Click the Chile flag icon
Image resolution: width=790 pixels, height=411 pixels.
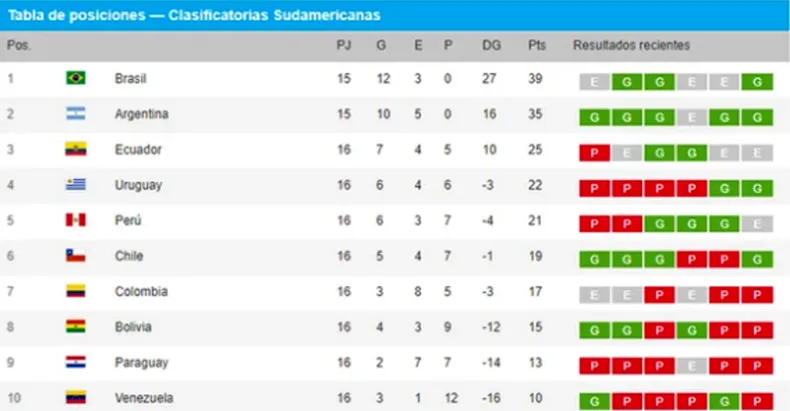click(76, 256)
